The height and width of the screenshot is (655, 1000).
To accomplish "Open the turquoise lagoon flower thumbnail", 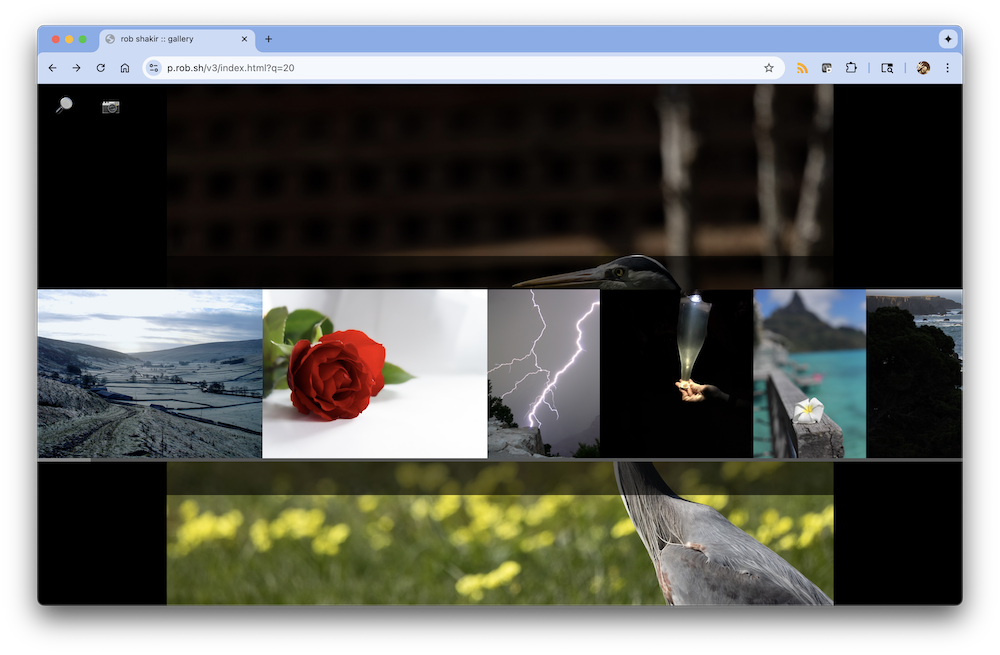I will click(810, 374).
